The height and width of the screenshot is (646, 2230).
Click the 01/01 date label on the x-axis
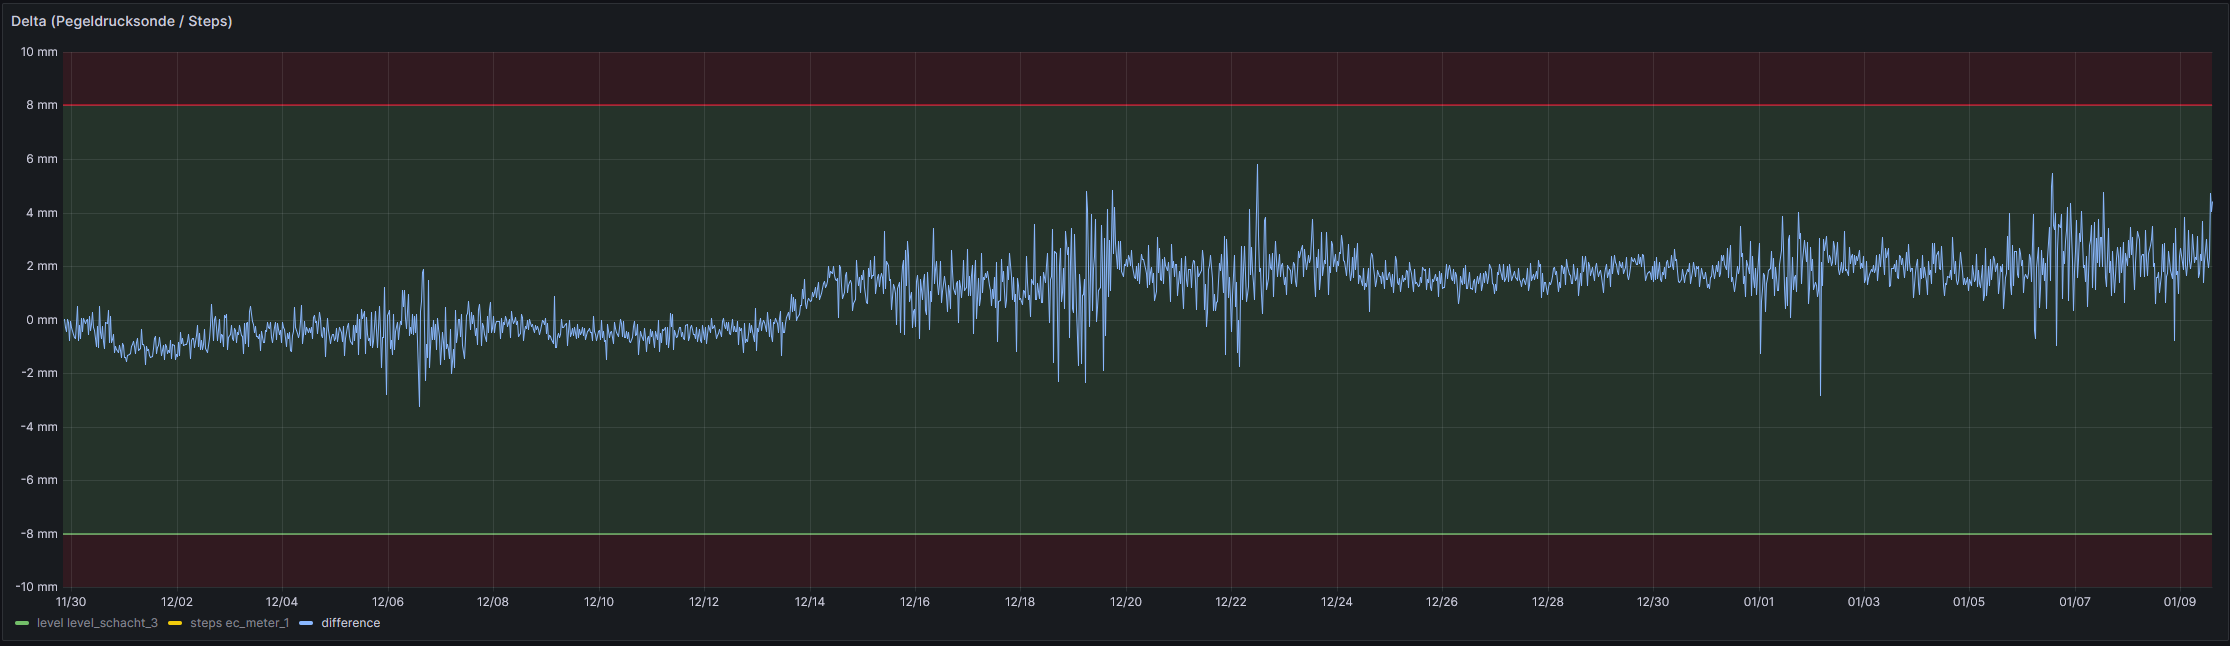point(1758,602)
